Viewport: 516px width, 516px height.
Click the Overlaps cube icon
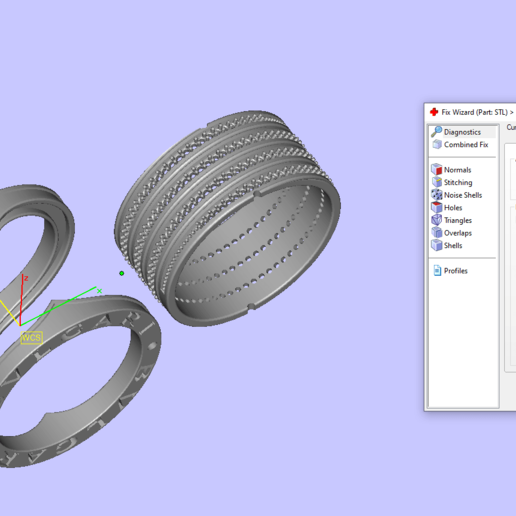437,233
